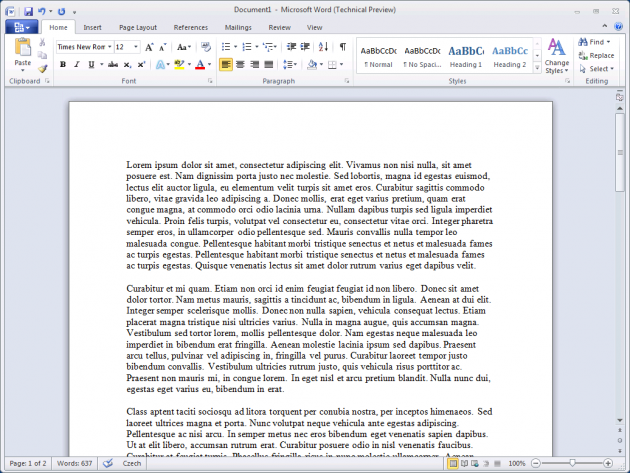Viewport: 630px width, 473px height.
Task: Open the Mailings tab
Action: [238, 27]
